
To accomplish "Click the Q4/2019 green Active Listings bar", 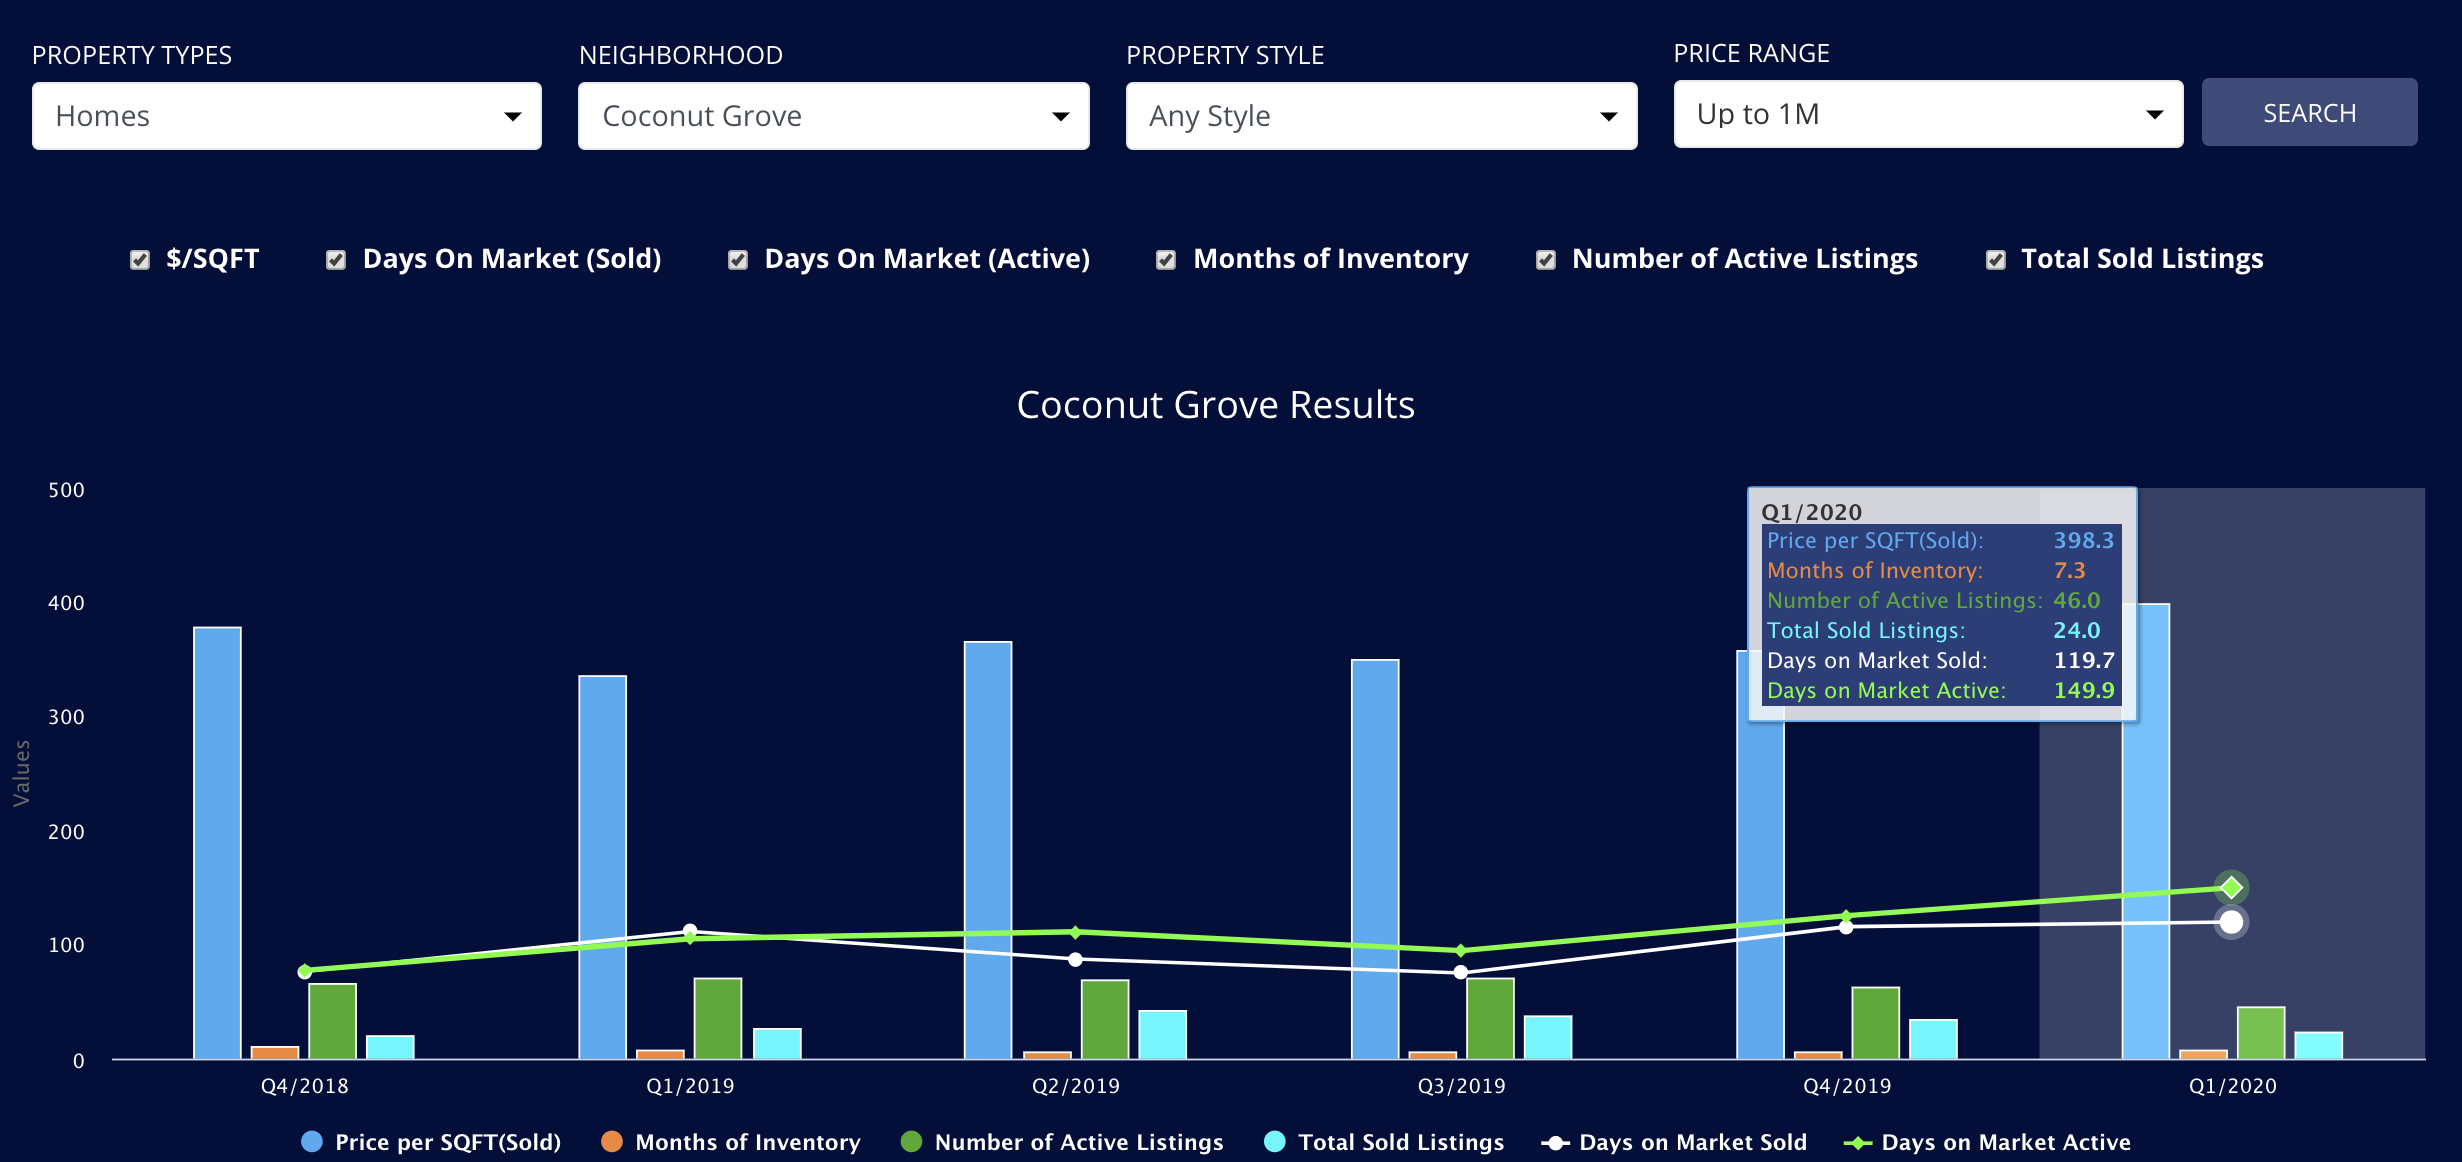I will pyautogui.click(x=1876, y=1023).
